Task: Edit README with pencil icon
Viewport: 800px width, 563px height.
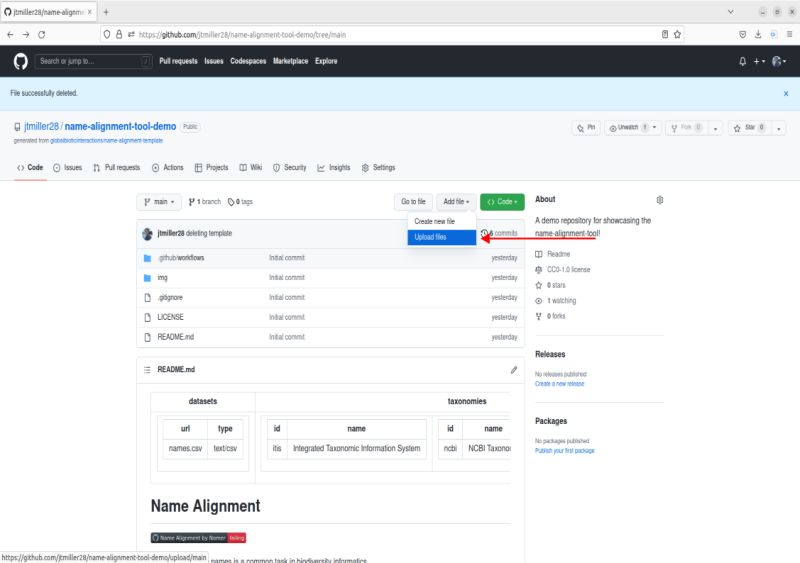Action: [514, 370]
